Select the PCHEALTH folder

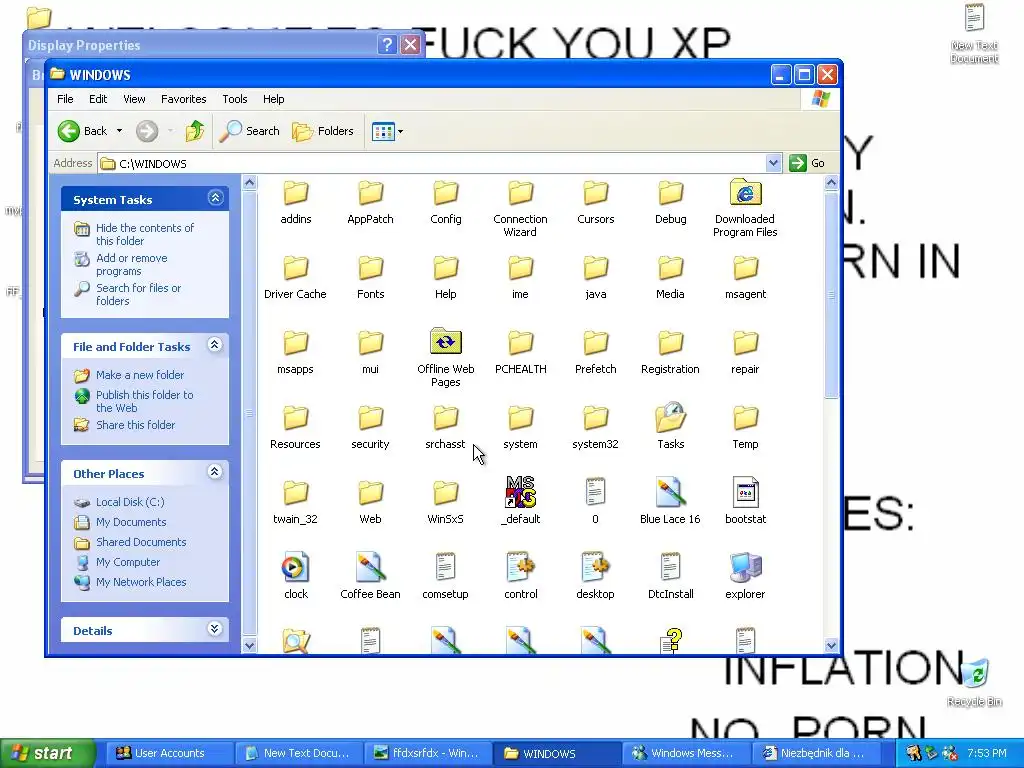520,353
